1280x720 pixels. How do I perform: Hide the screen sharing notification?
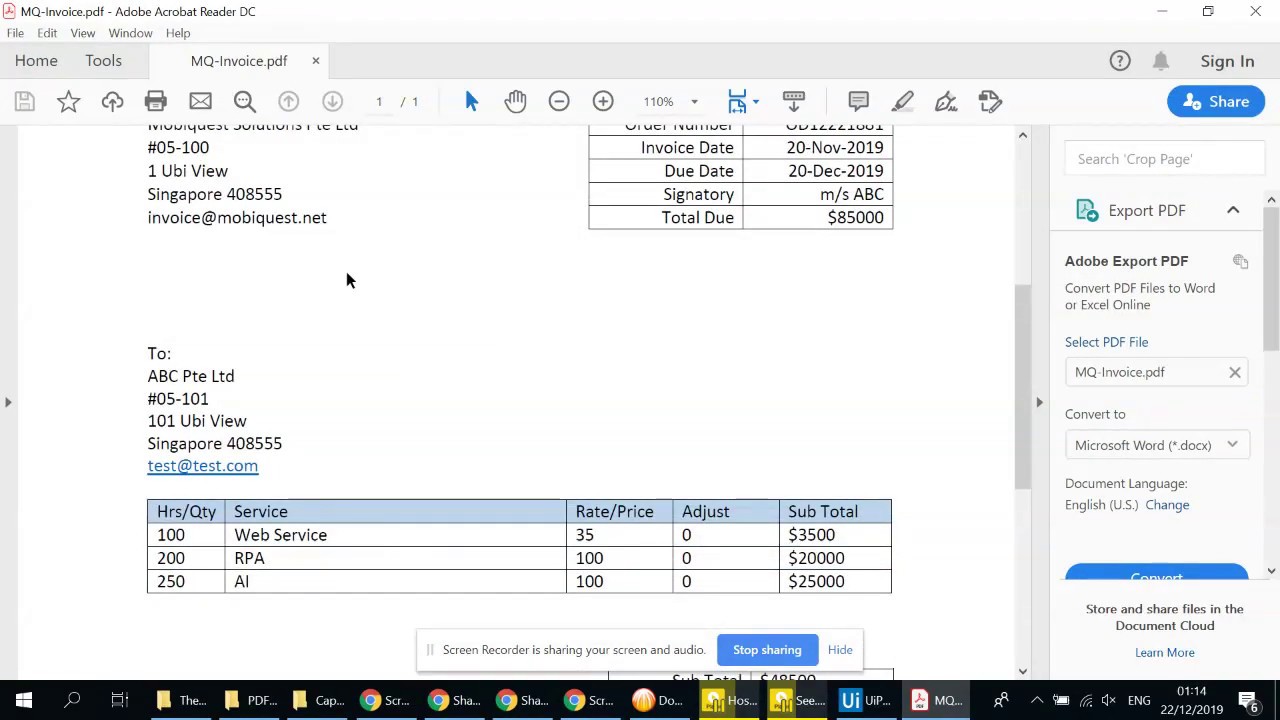[840, 650]
